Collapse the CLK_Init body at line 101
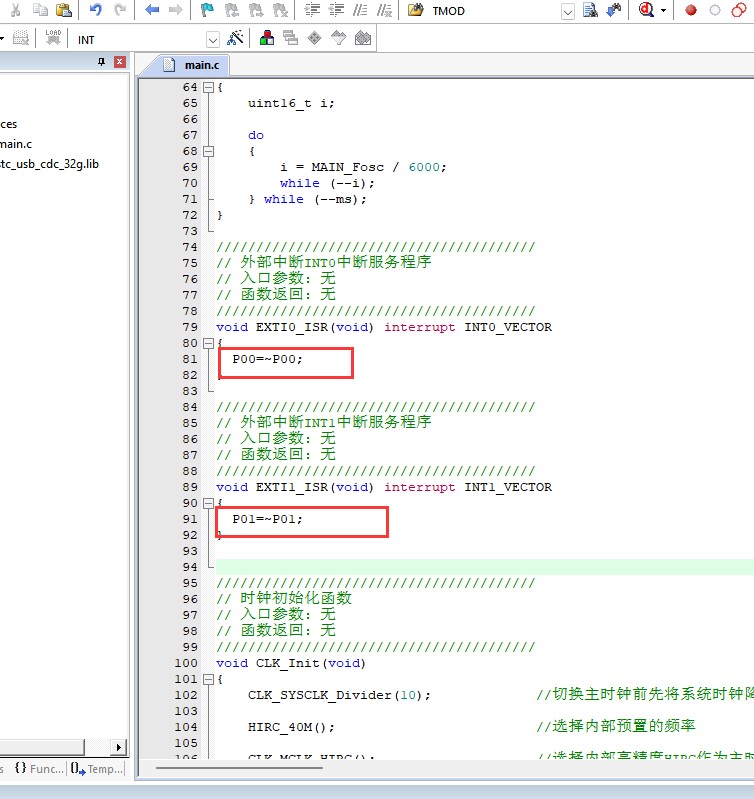The image size is (754, 799). 208,679
